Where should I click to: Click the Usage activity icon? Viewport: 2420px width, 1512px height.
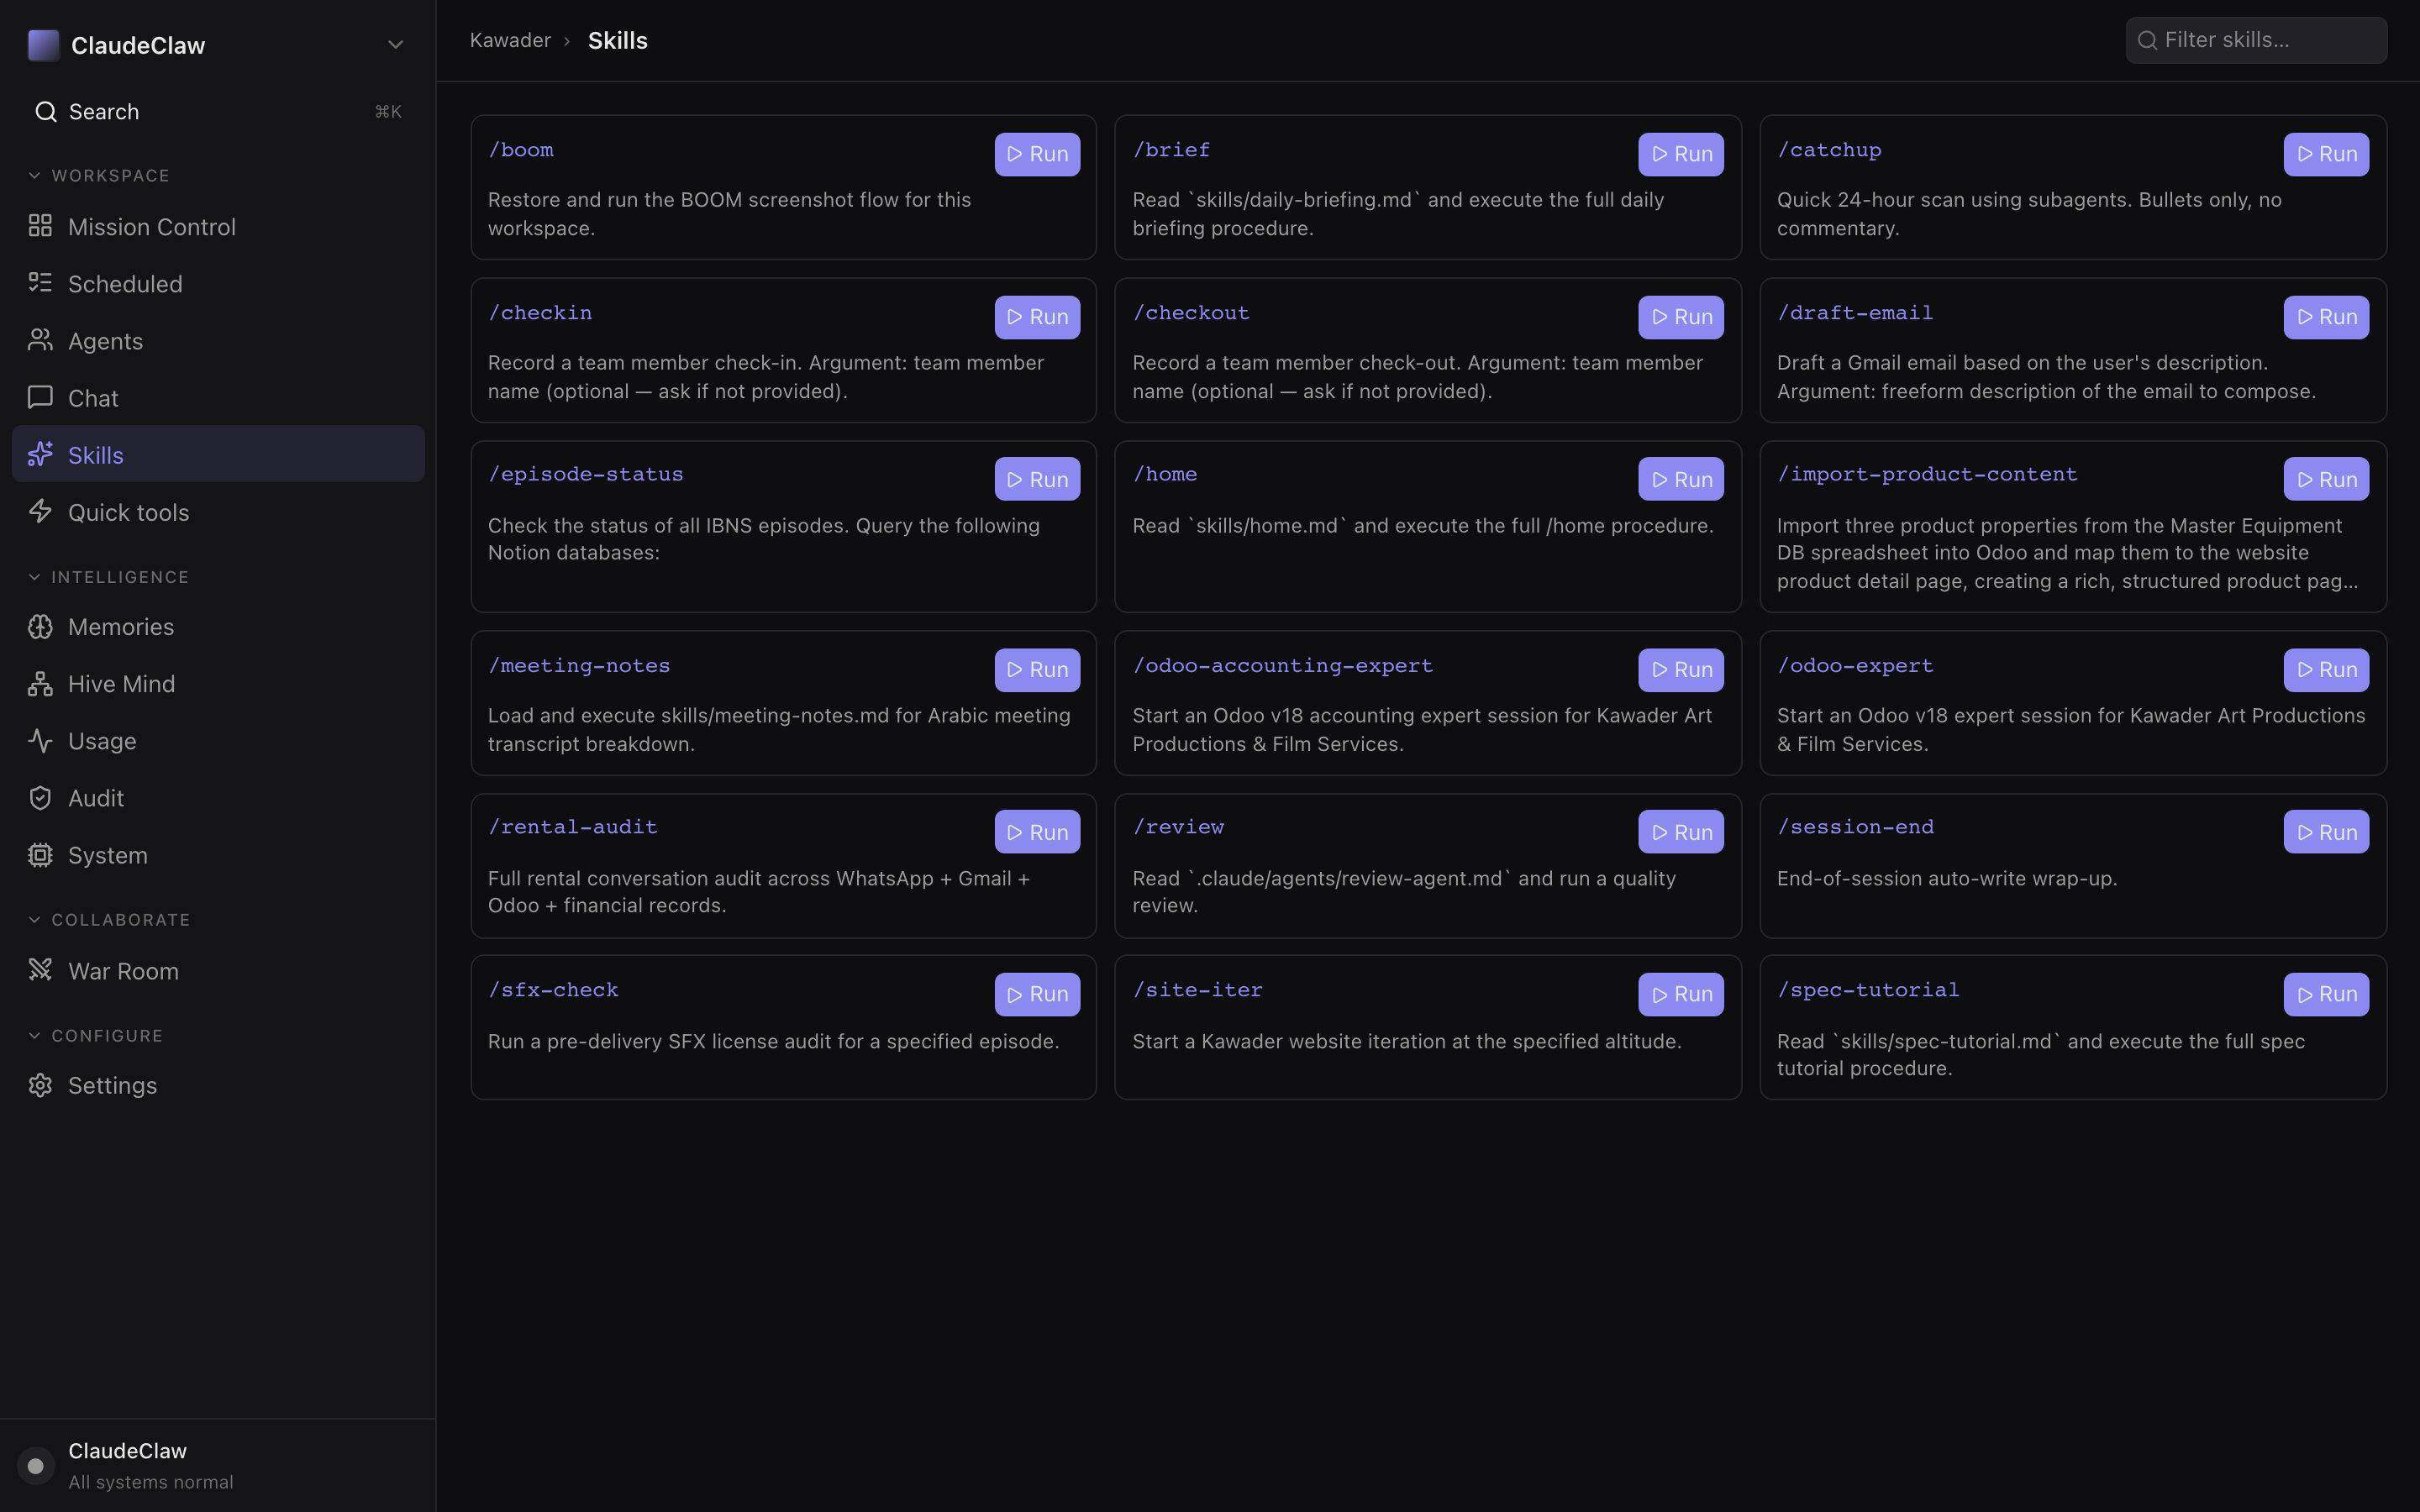pyautogui.click(x=40, y=740)
